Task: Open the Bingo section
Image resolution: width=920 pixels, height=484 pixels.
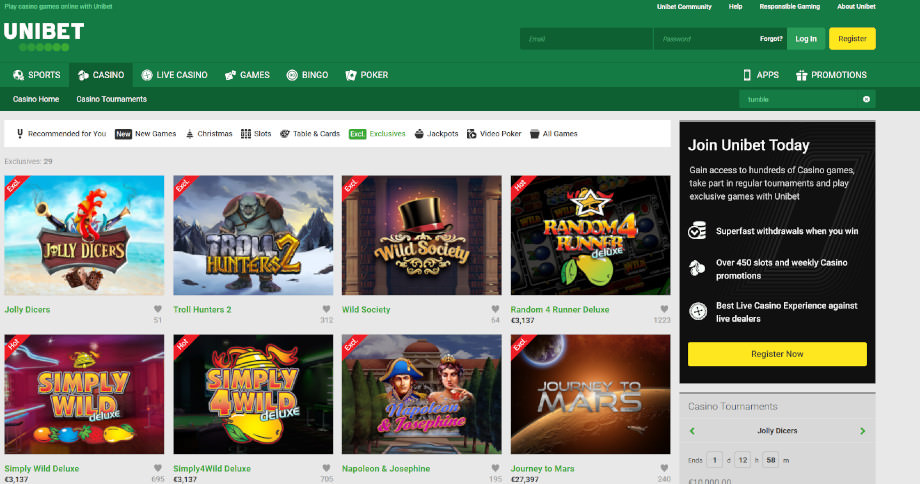Action: (x=307, y=75)
